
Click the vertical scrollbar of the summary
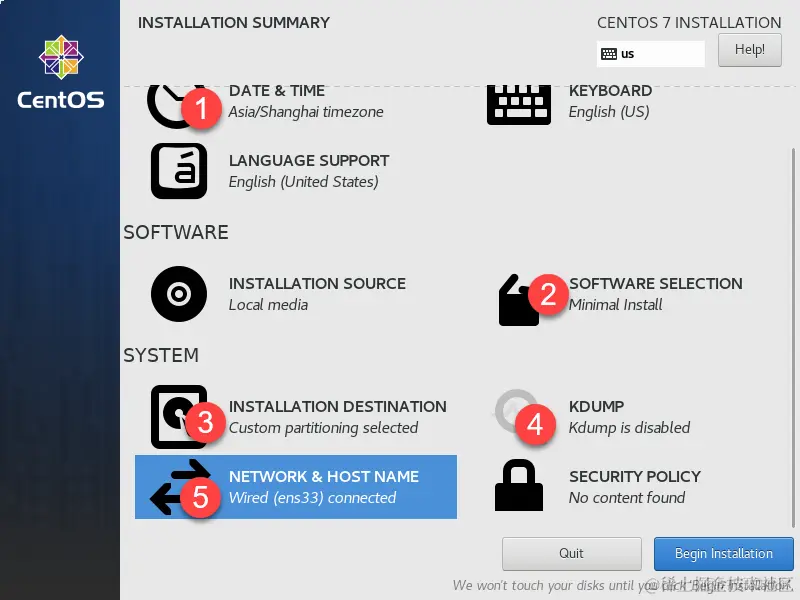[793, 338]
